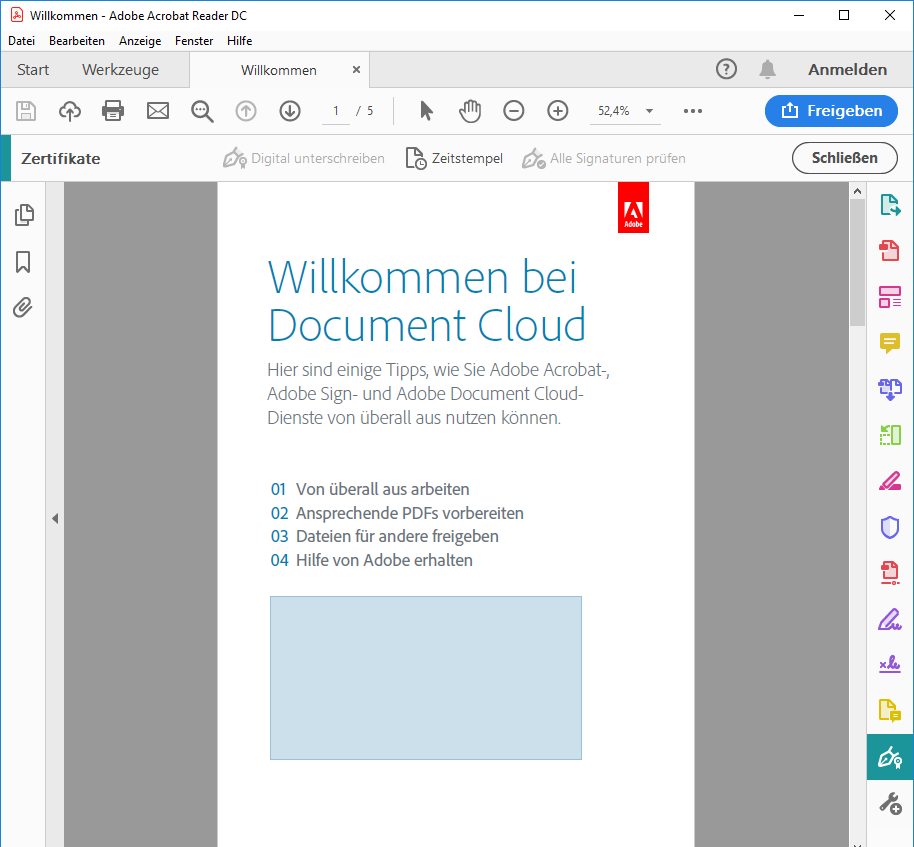The image size is (914, 847).
Task: Click the vertical scrollbar thumb
Action: (x=857, y=262)
